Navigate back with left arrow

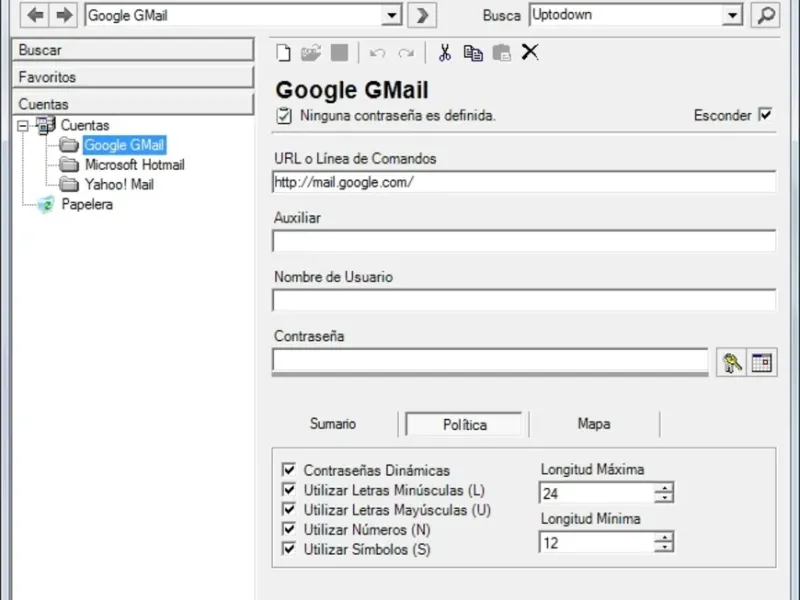coord(35,15)
